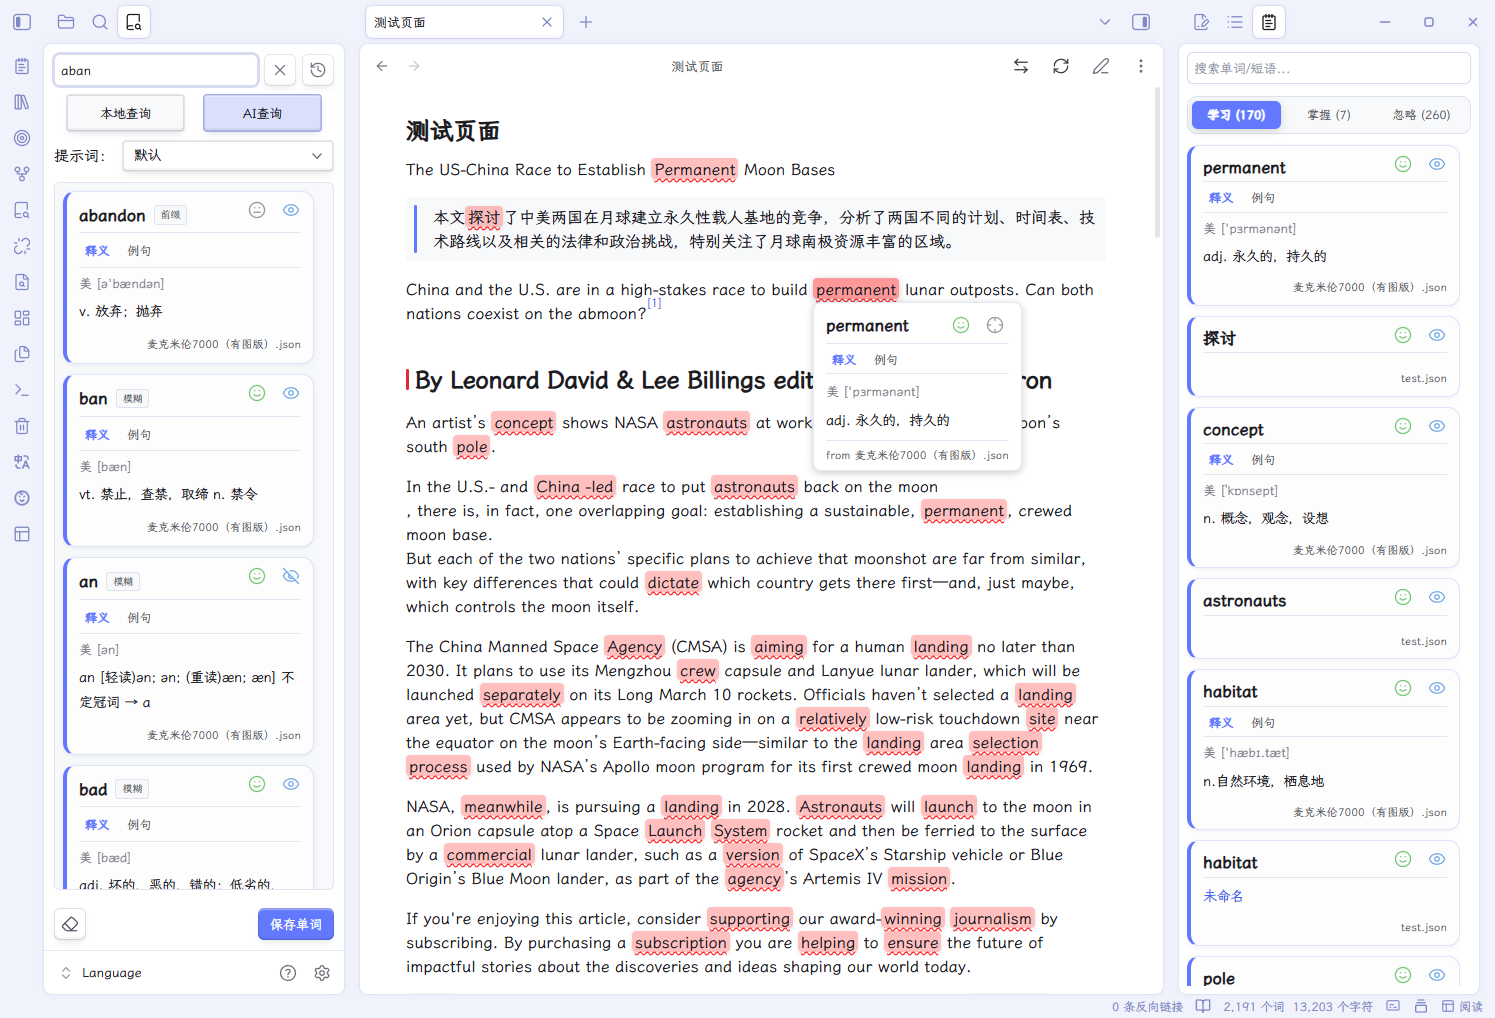Click the 保存单词 button
Image resolution: width=1495 pixels, height=1018 pixels.
[296, 924]
